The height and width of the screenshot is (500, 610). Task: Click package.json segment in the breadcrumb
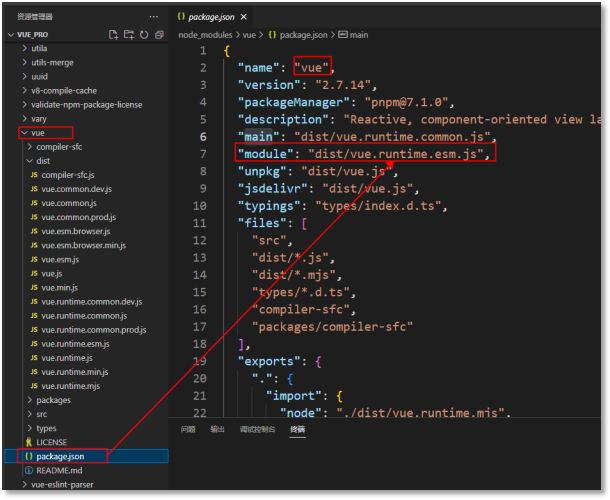pyautogui.click(x=298, y=35)
